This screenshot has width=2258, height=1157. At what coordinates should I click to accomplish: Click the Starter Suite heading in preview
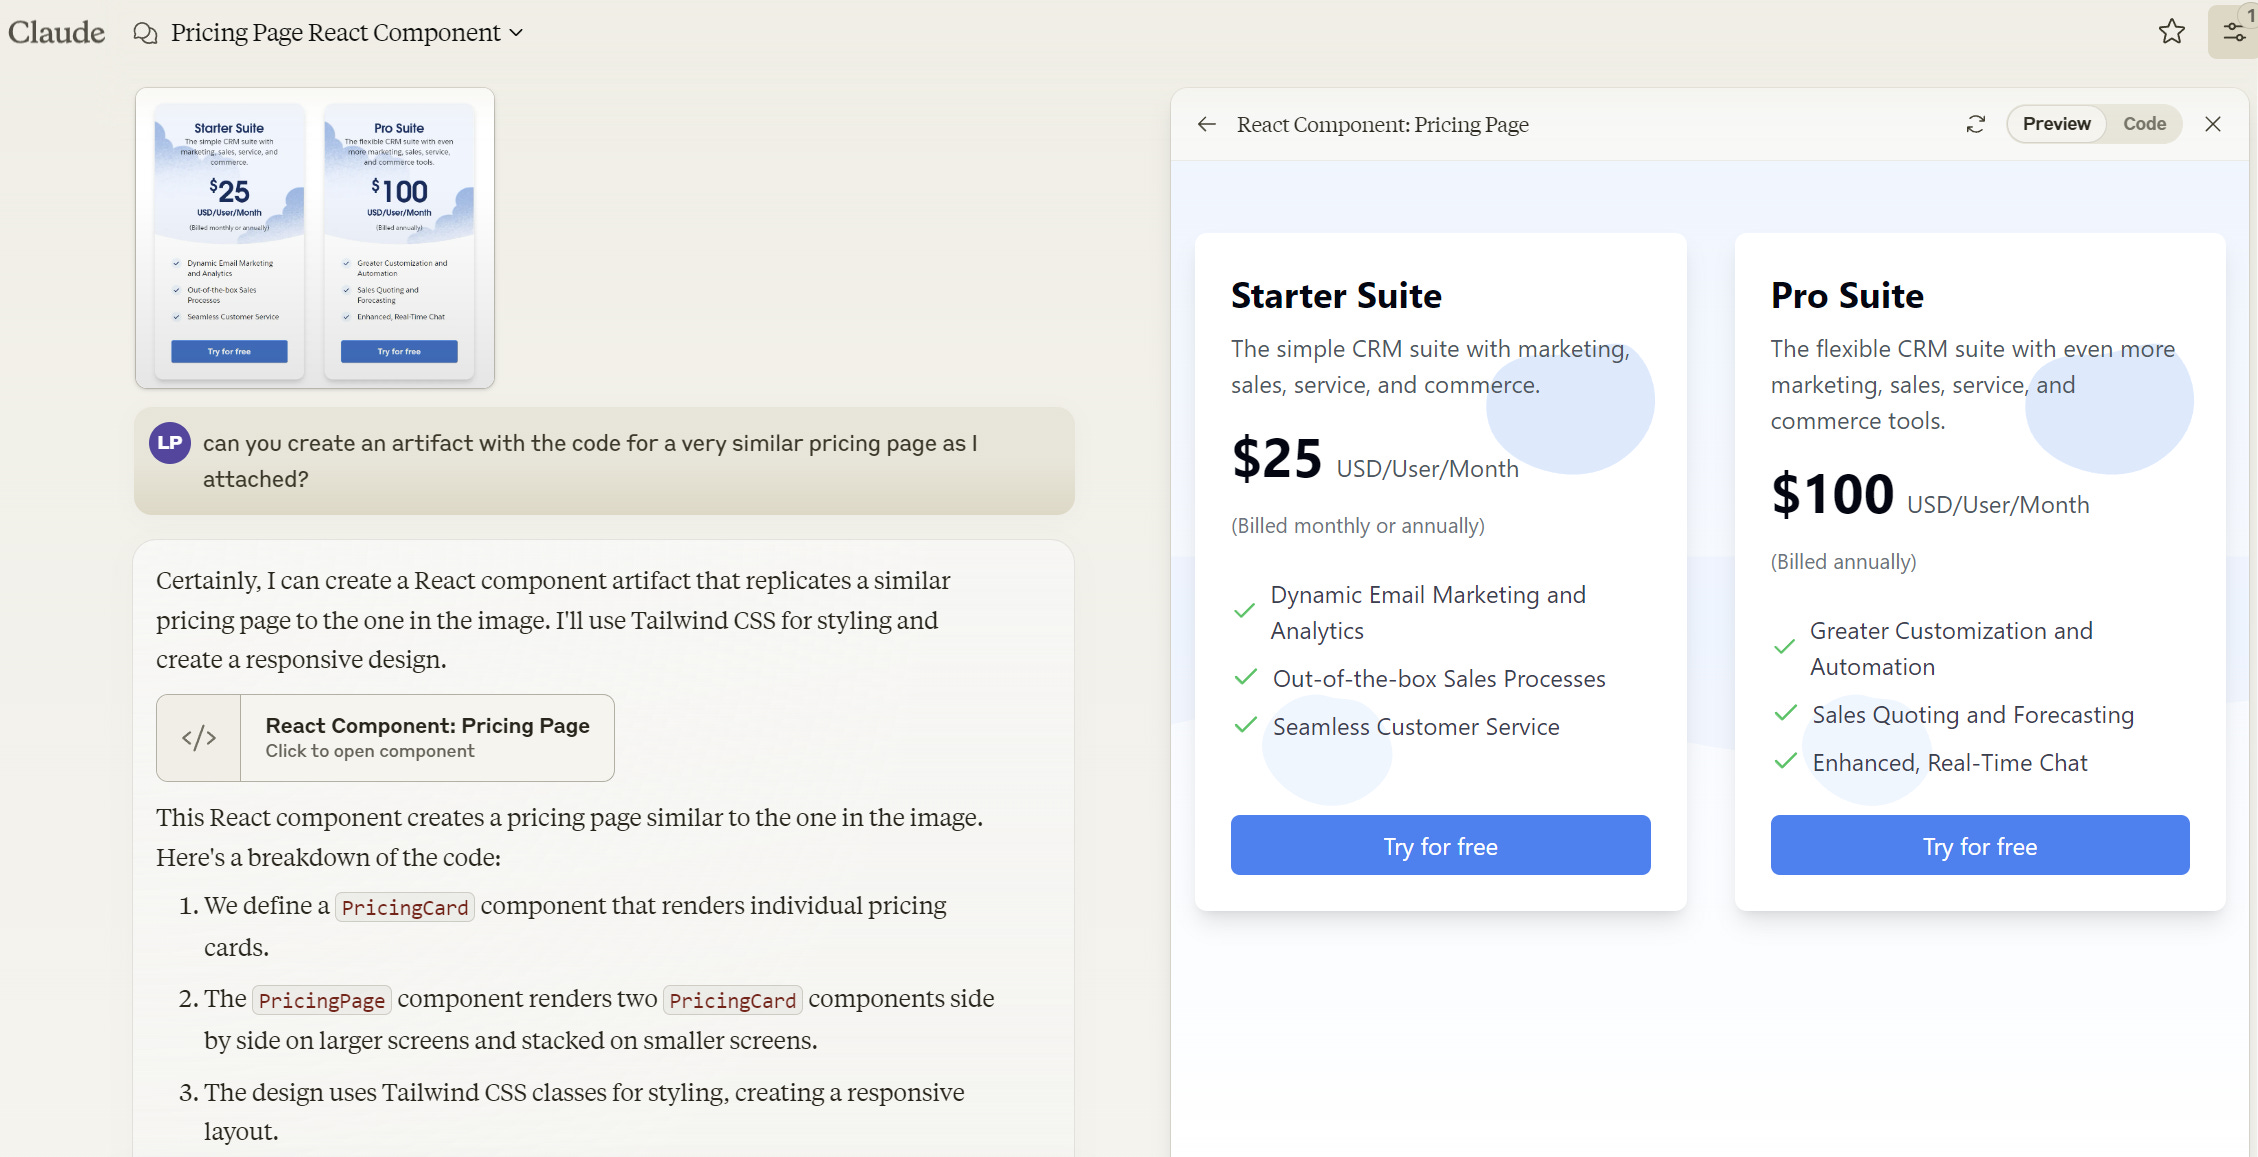pyautogui.click(x=1336, y=296)
